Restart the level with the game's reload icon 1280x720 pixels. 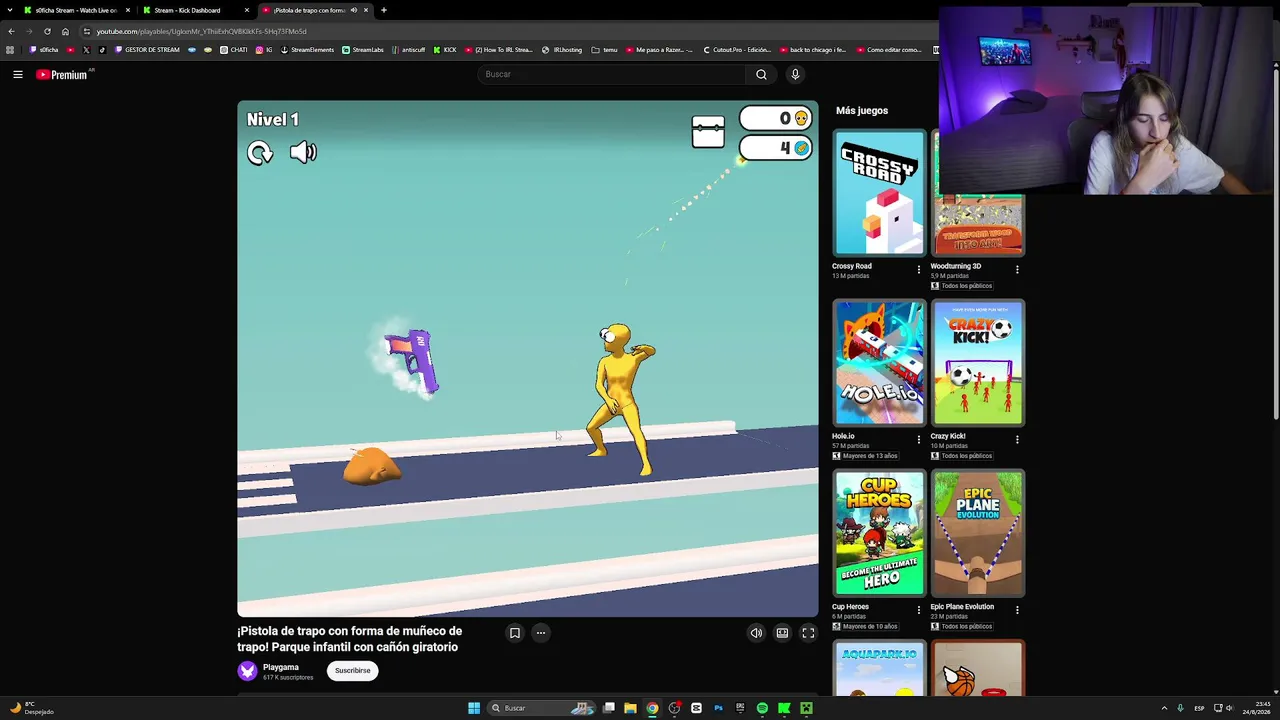260,152
